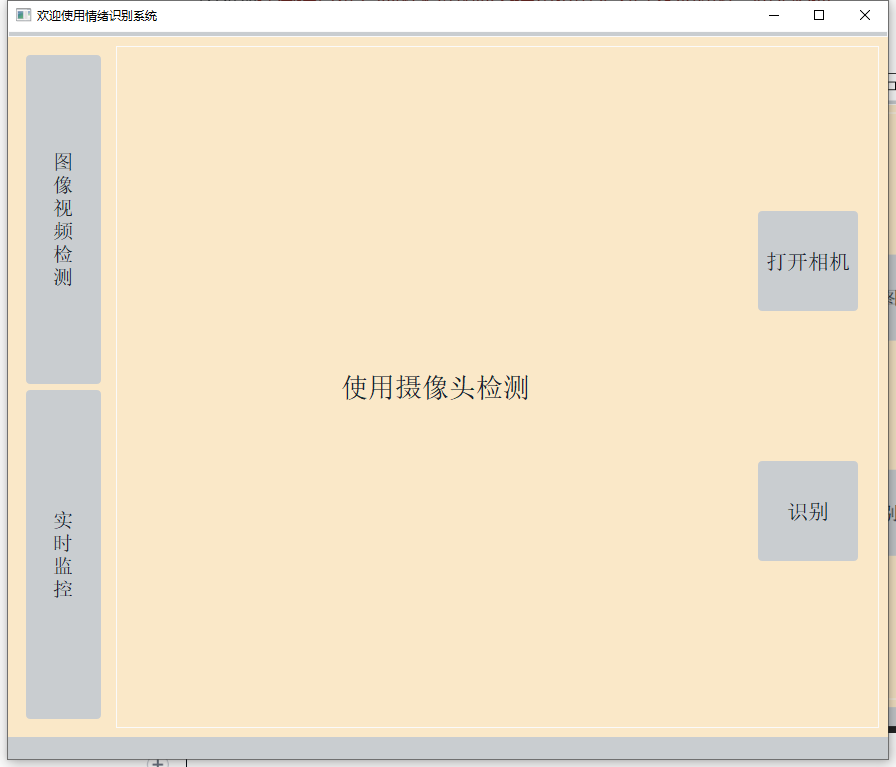Maximize the 欢迎使用情绪识别系统 window

[819, 15]
